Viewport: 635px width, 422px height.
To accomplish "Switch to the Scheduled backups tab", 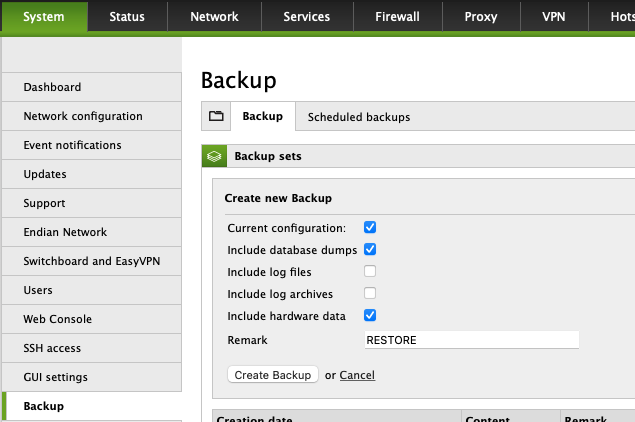I will 358,117.
